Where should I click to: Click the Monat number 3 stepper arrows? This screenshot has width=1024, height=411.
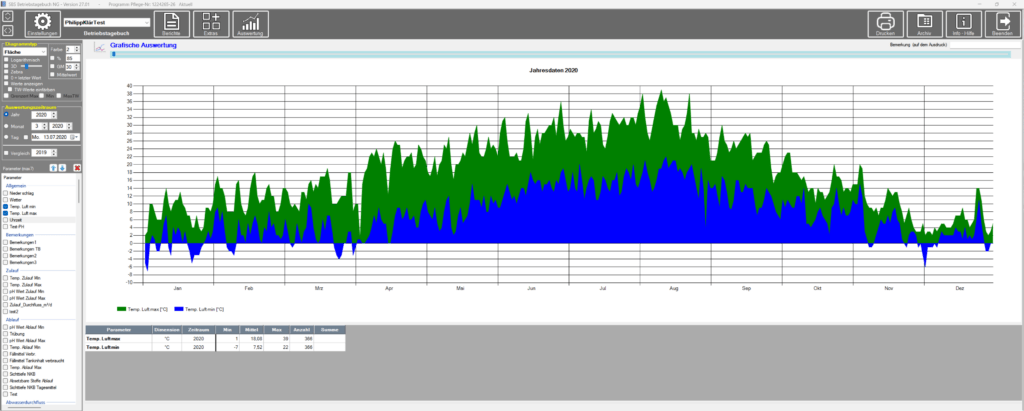[44, 126]
